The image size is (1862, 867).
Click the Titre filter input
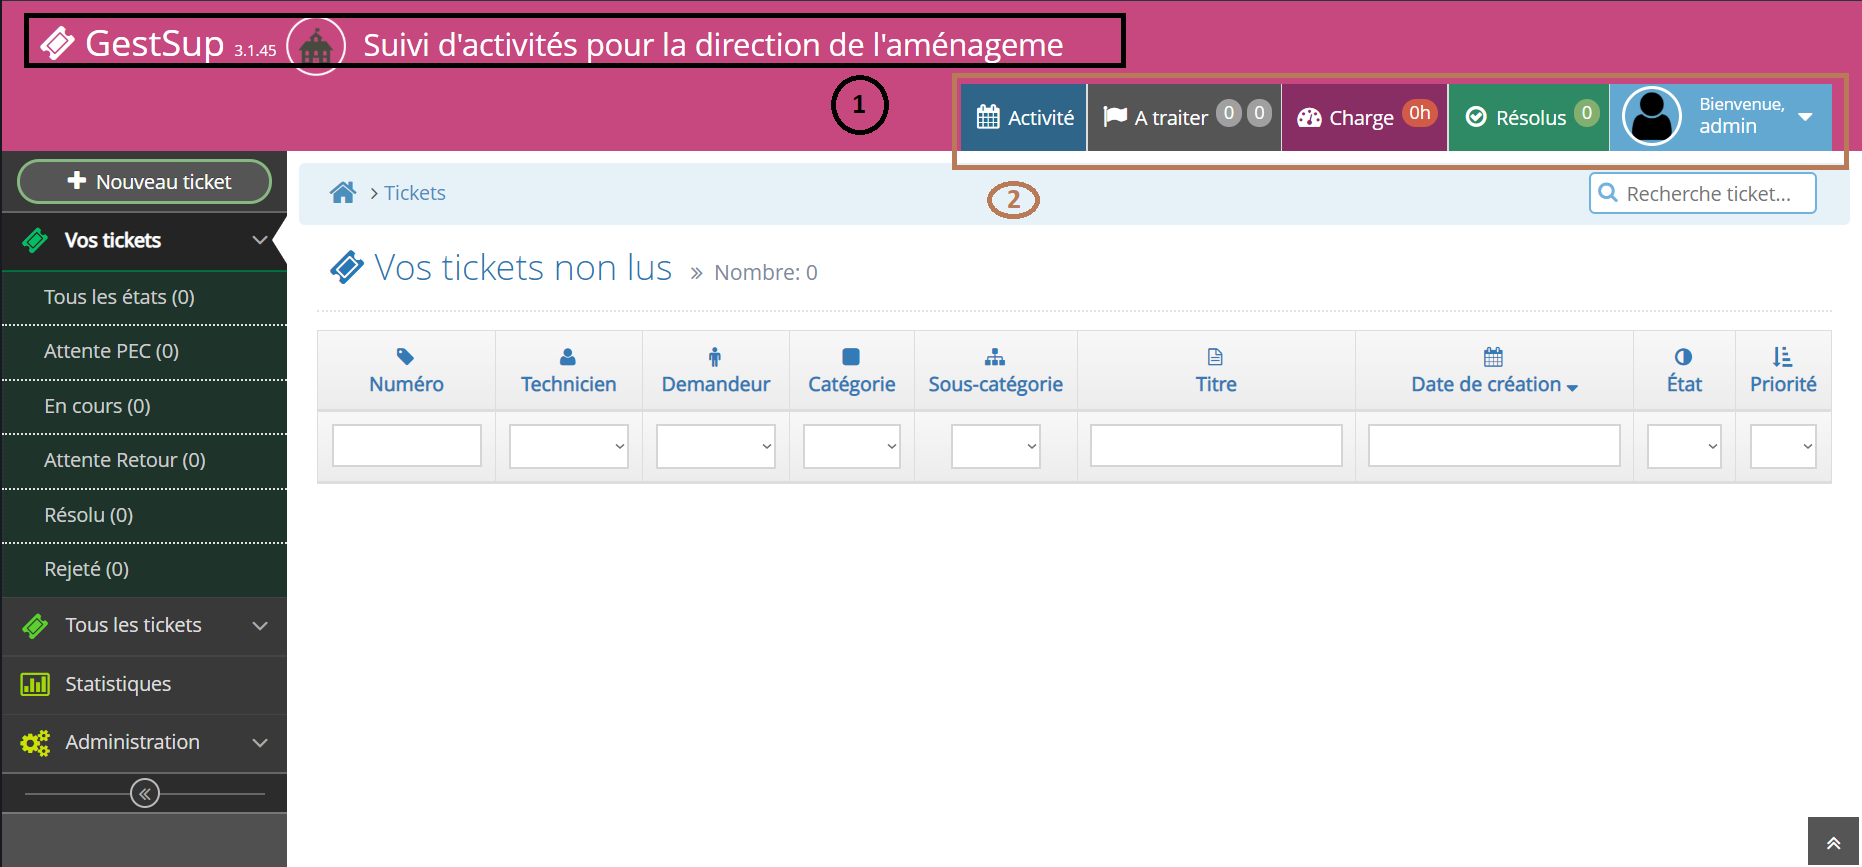[1216, 446]
